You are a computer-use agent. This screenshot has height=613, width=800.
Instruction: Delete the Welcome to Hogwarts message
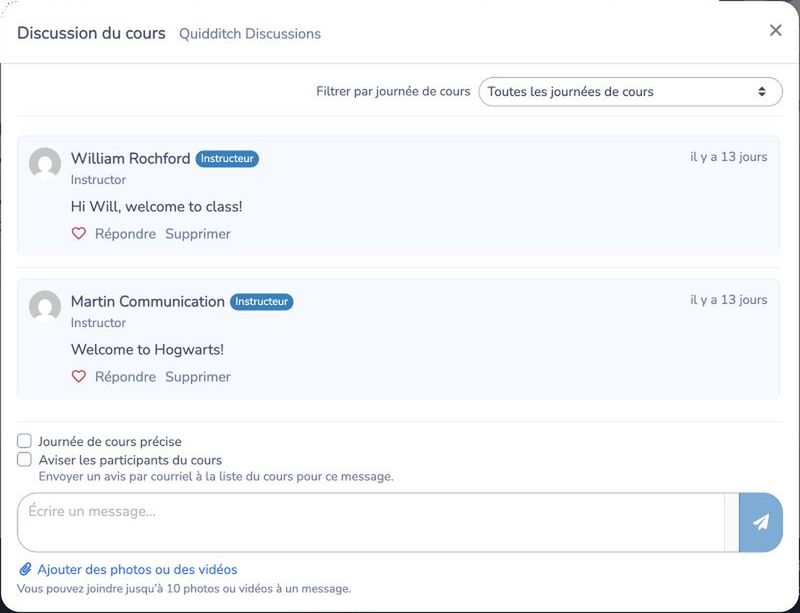point(198,377)
